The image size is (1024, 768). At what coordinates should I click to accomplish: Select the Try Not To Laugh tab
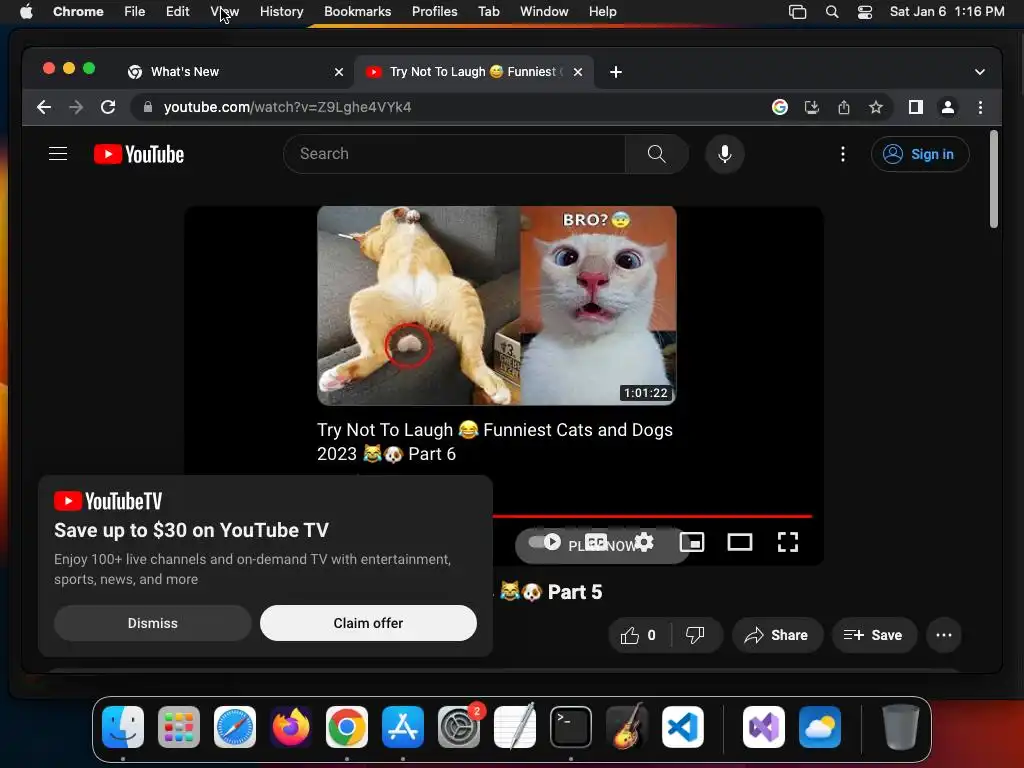click(472, 72)
